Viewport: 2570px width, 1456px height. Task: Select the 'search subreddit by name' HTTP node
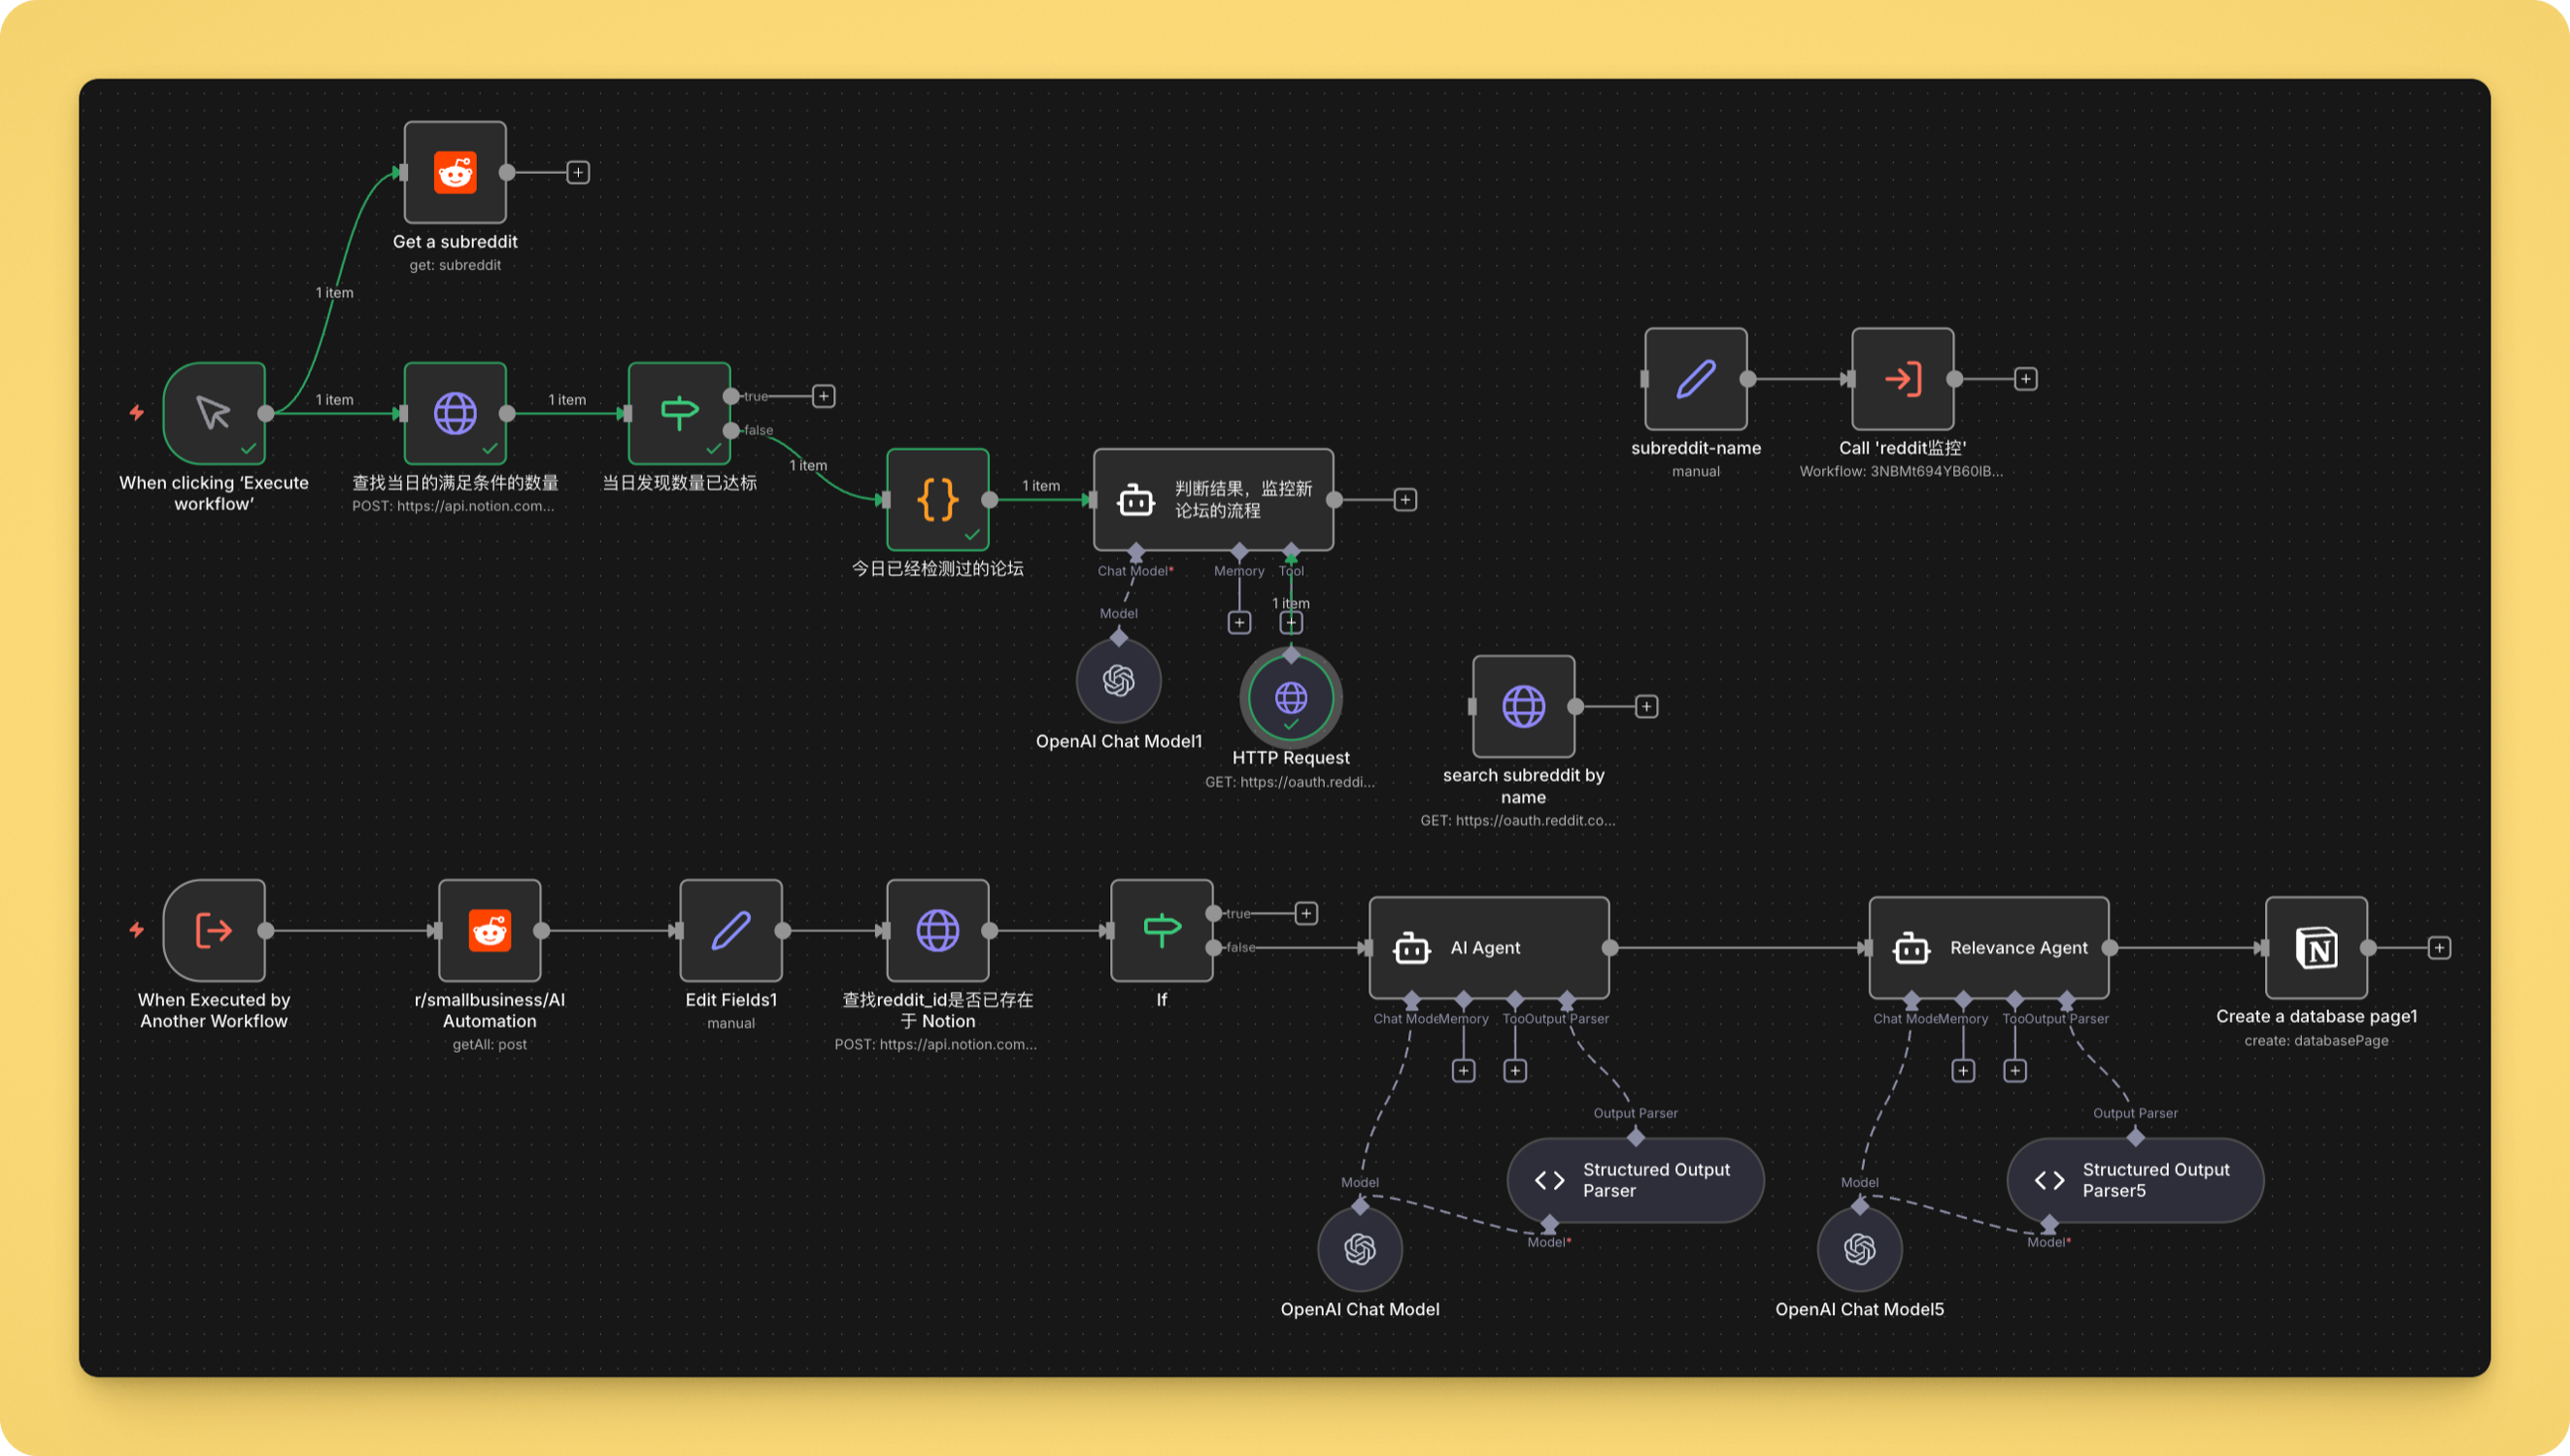pos(1523,707)
